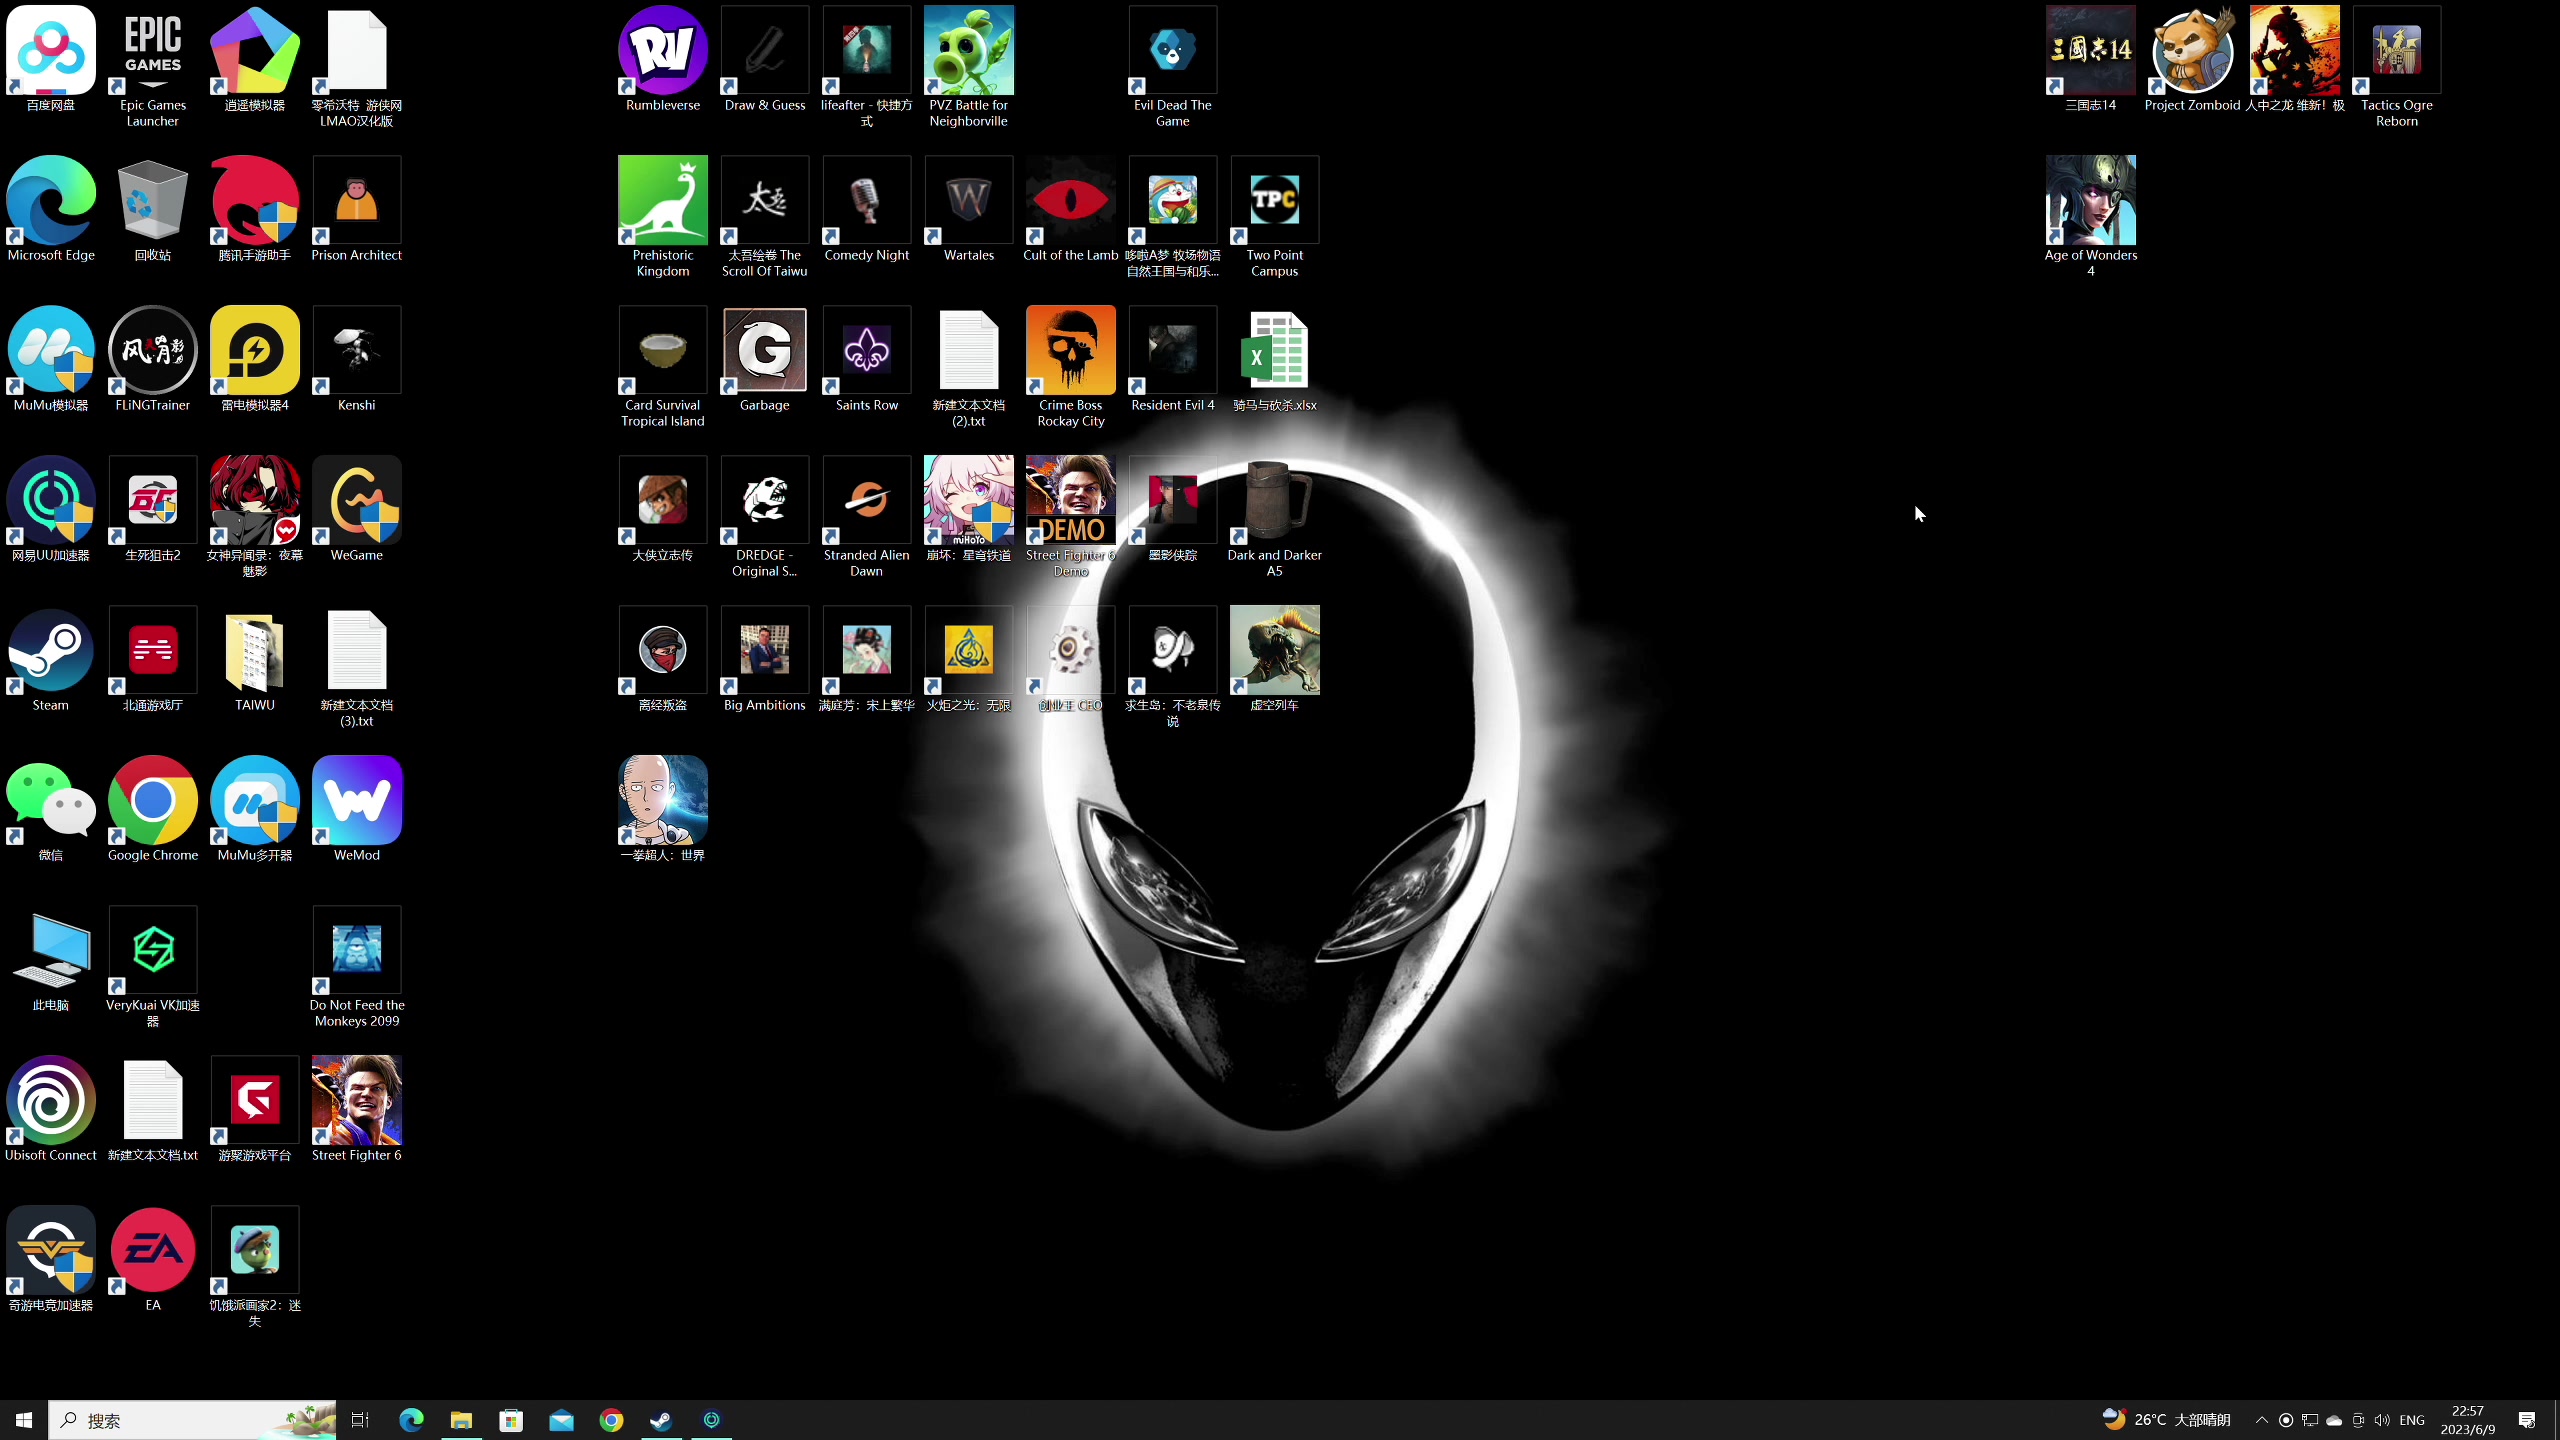Switch to 网易UU加速器 in the taskbar
The height and width of the screenshot is (1440, 2560).
pos(711,1420)
